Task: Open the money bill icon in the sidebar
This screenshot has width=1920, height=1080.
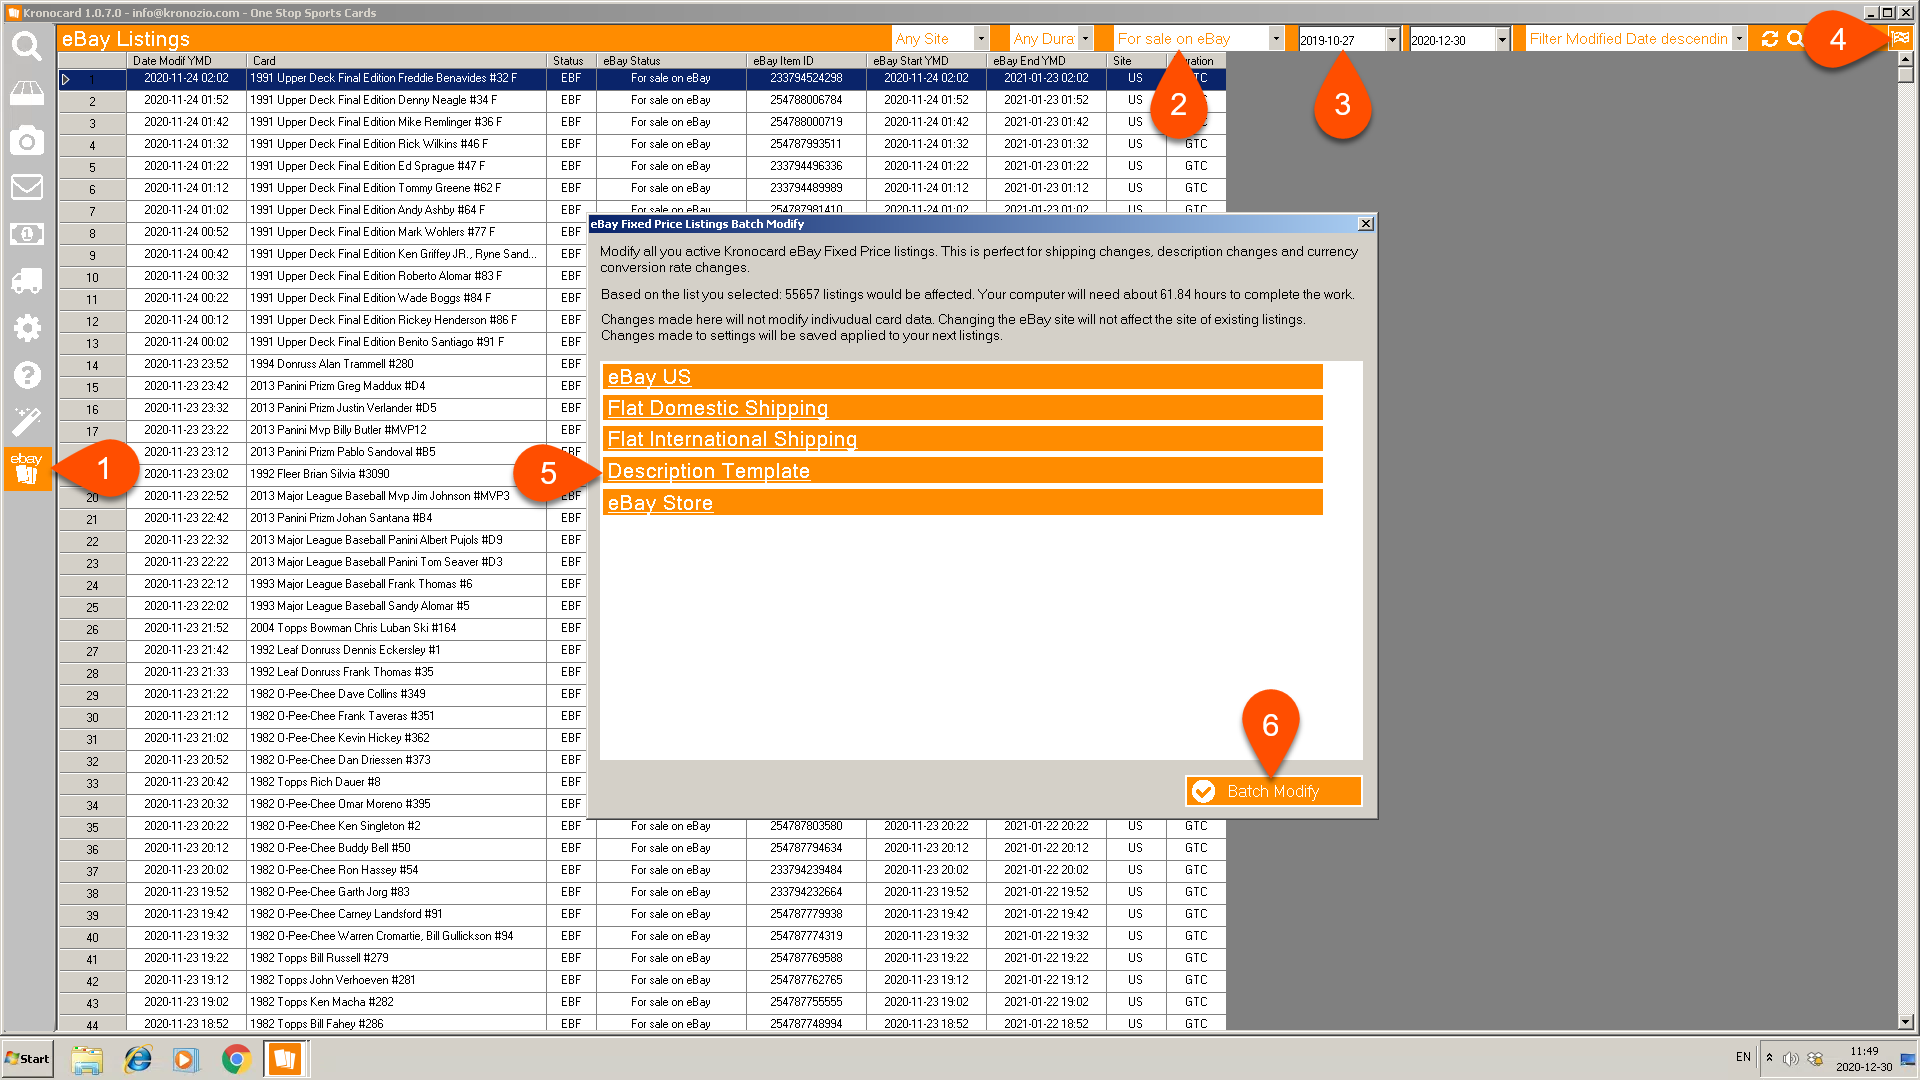Action: click(27, 234)
